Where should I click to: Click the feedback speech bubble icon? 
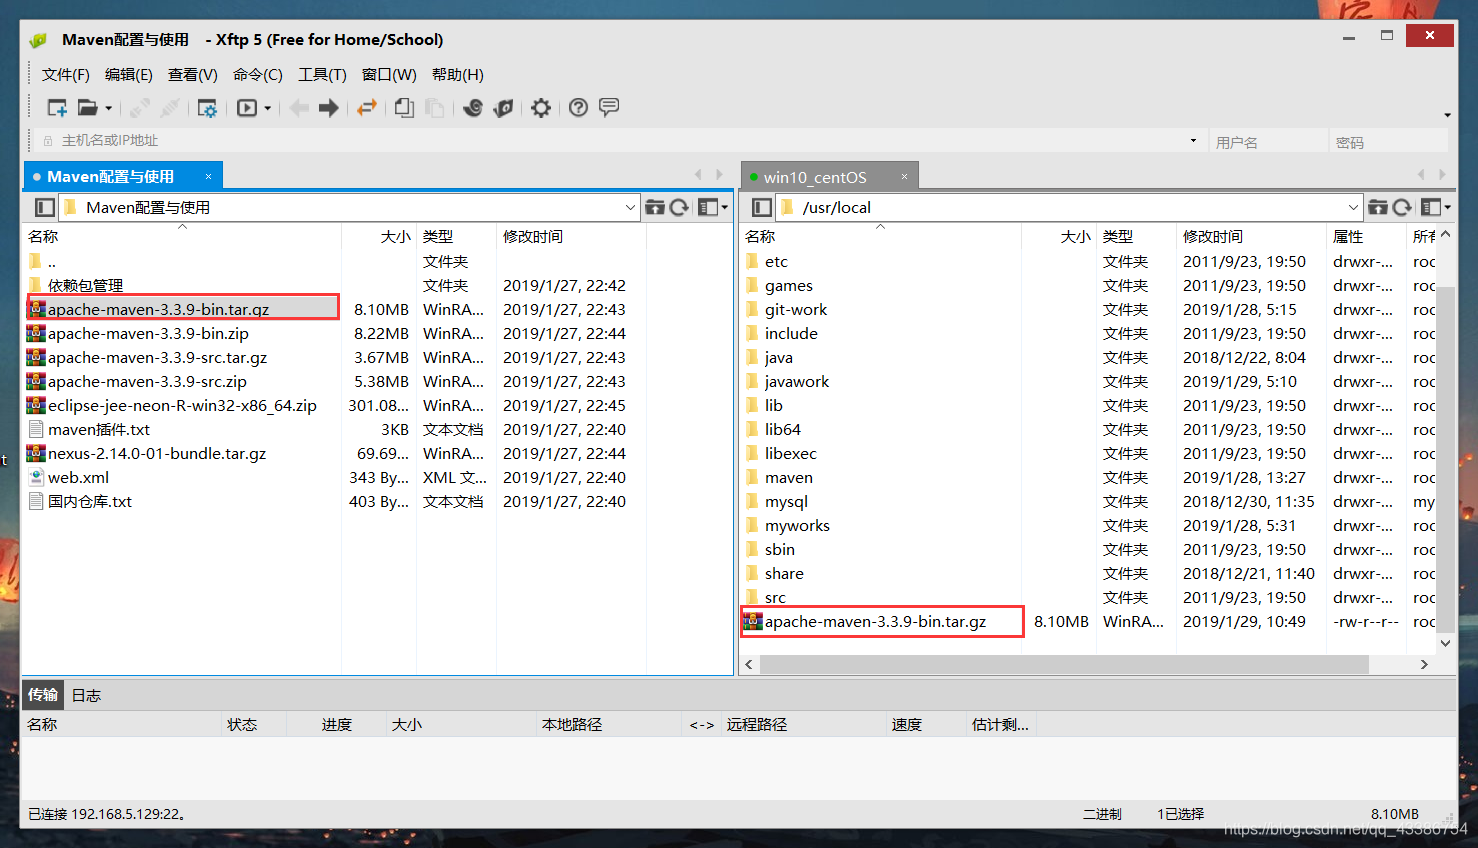tap(609, 107)
